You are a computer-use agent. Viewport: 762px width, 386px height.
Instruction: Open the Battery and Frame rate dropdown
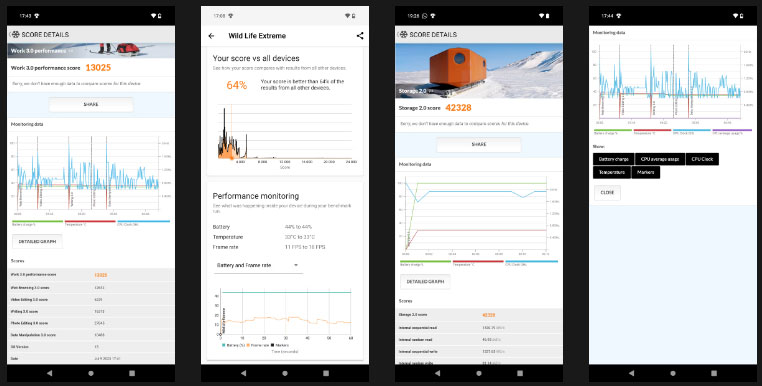tap(258, 265)
